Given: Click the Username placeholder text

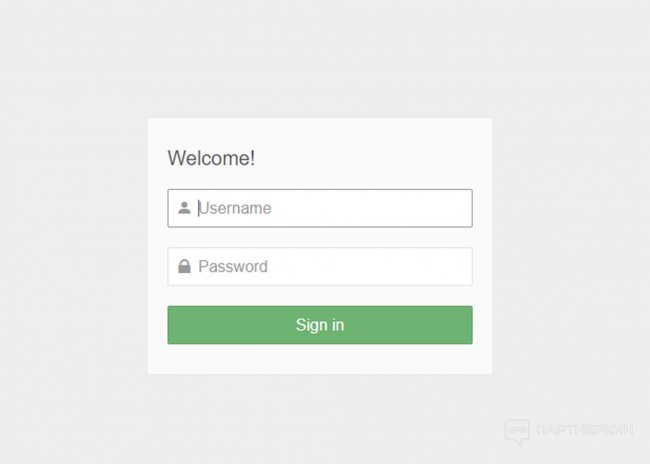Looking at the screenshot, I should point(235,208).
